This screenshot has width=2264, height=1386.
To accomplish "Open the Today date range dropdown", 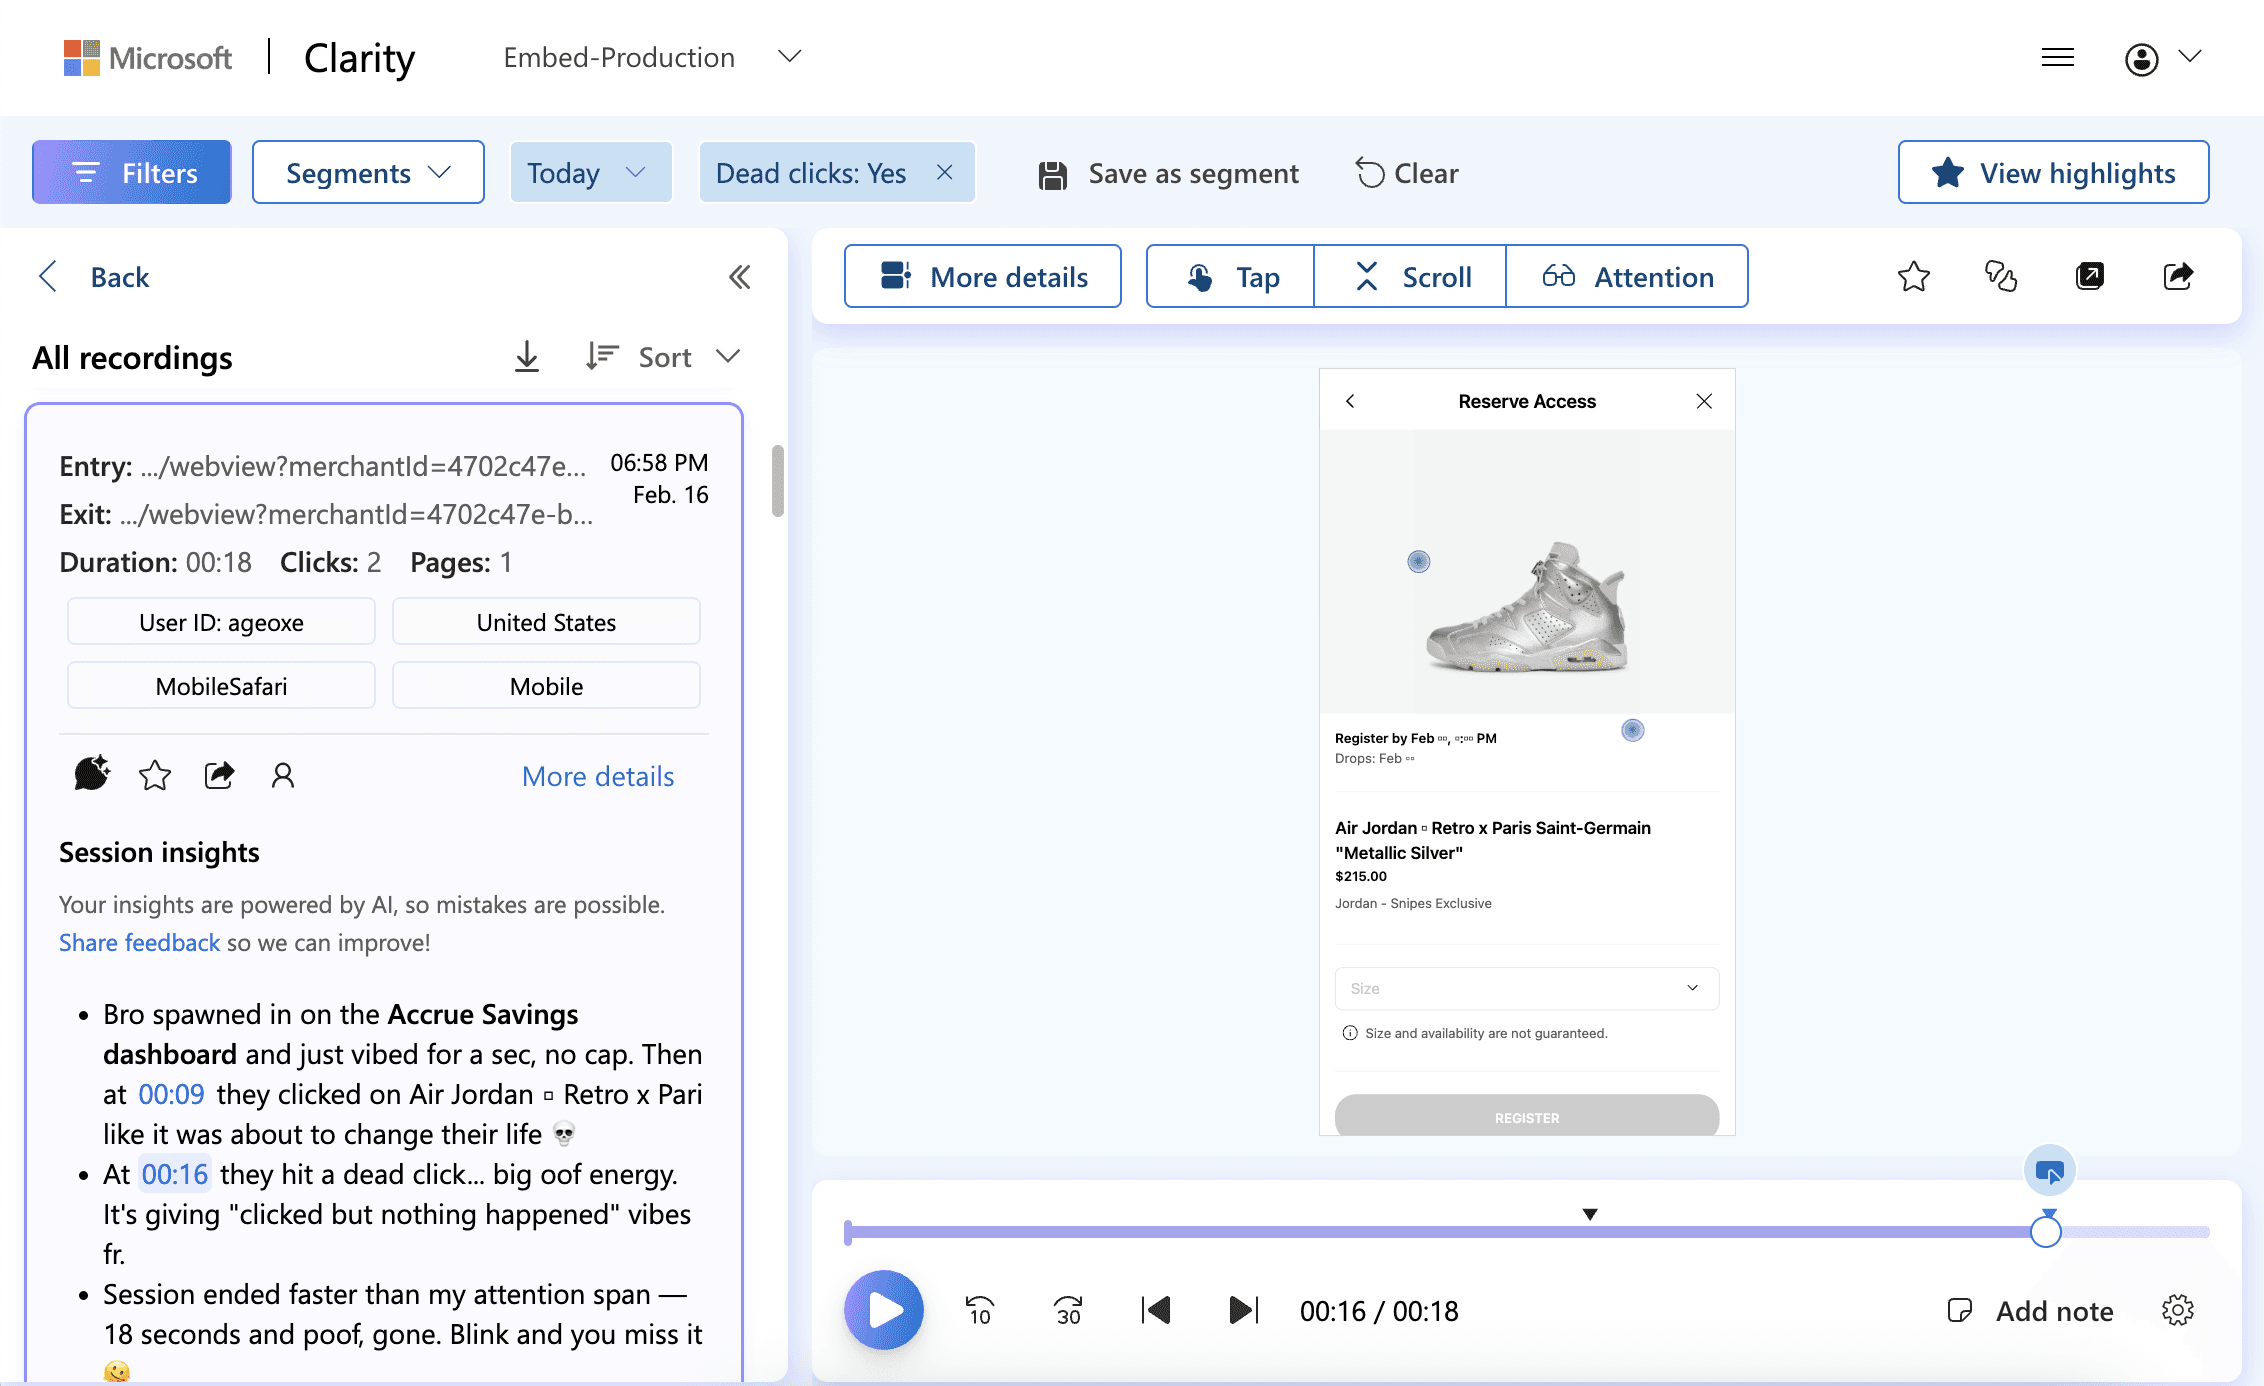I will pos(590,173).
